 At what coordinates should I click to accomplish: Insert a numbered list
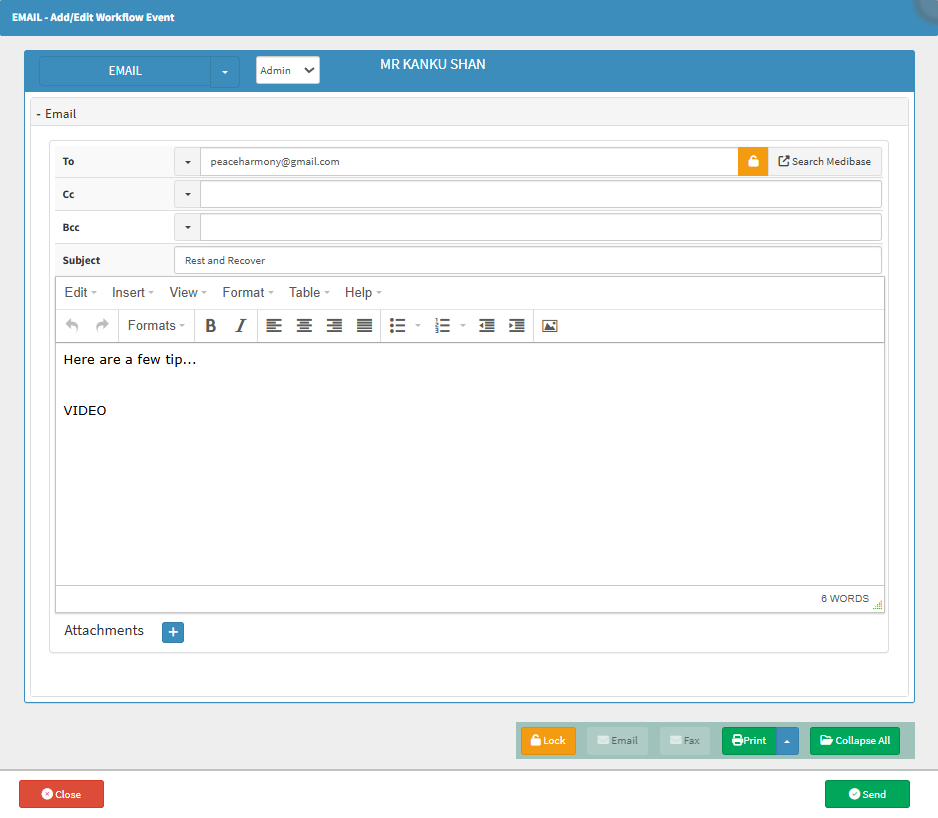click(x=443, y=326)
